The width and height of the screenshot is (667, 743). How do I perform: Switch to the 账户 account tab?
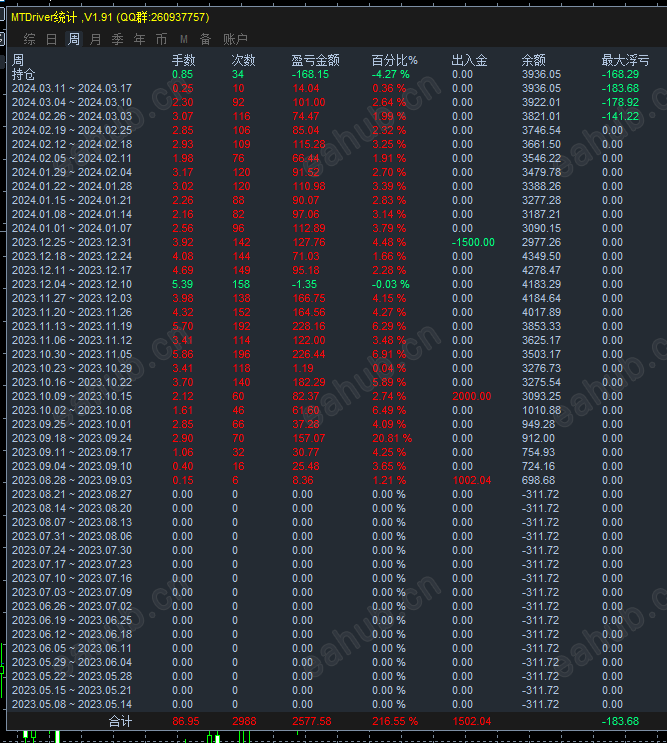pos(235,39)
